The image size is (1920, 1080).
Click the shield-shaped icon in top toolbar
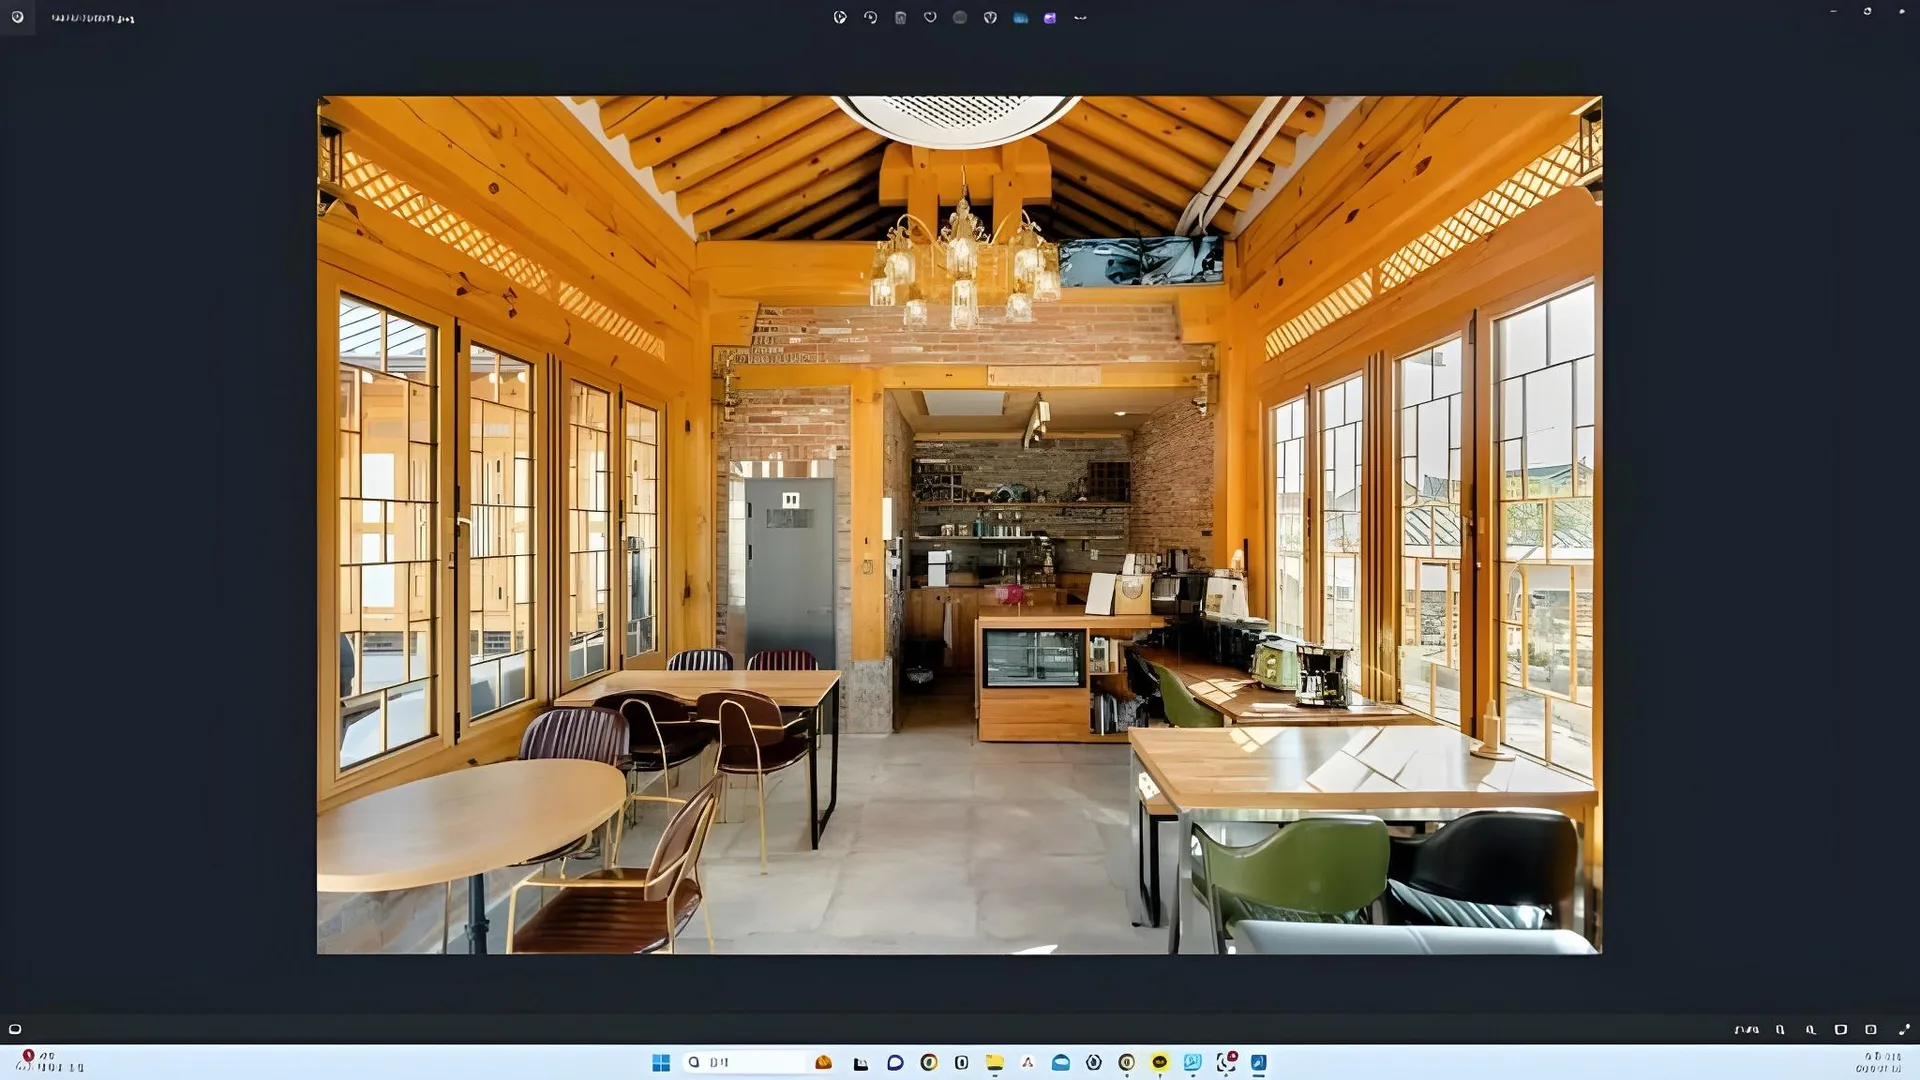coord(990,17)
